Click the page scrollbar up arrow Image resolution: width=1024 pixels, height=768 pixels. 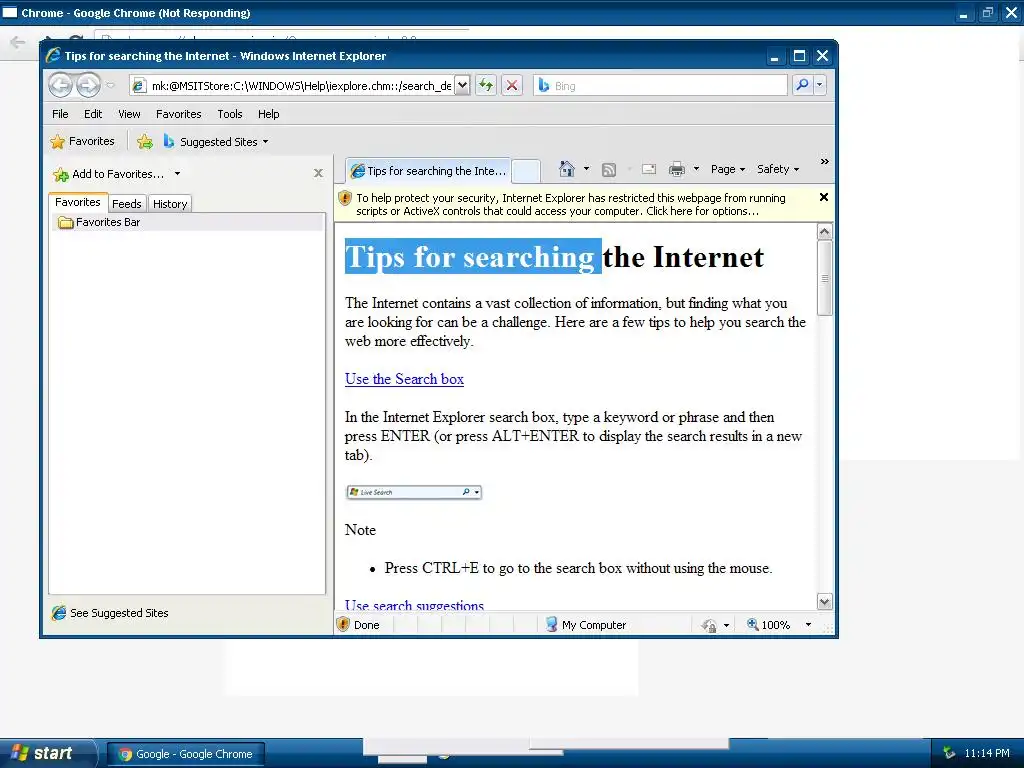tap(824, 232)
